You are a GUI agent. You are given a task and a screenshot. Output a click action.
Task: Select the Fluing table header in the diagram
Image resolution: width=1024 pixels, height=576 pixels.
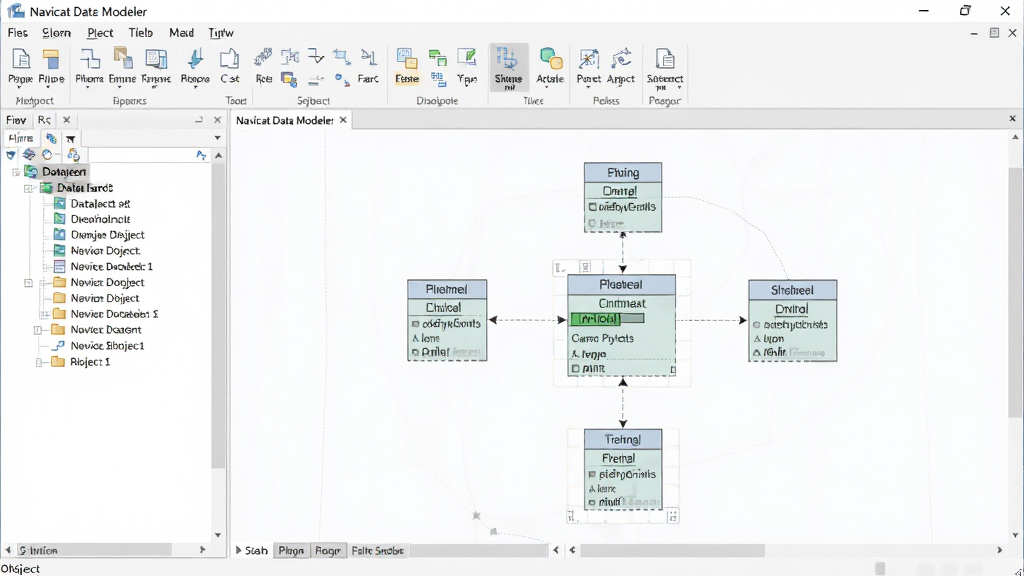622,172
